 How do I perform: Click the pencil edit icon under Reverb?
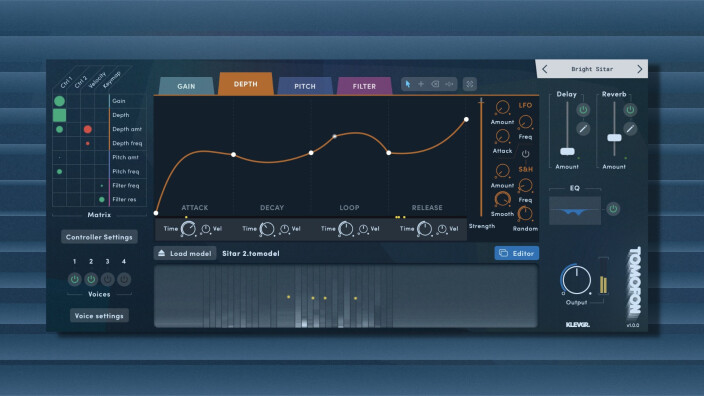[630, 129]
